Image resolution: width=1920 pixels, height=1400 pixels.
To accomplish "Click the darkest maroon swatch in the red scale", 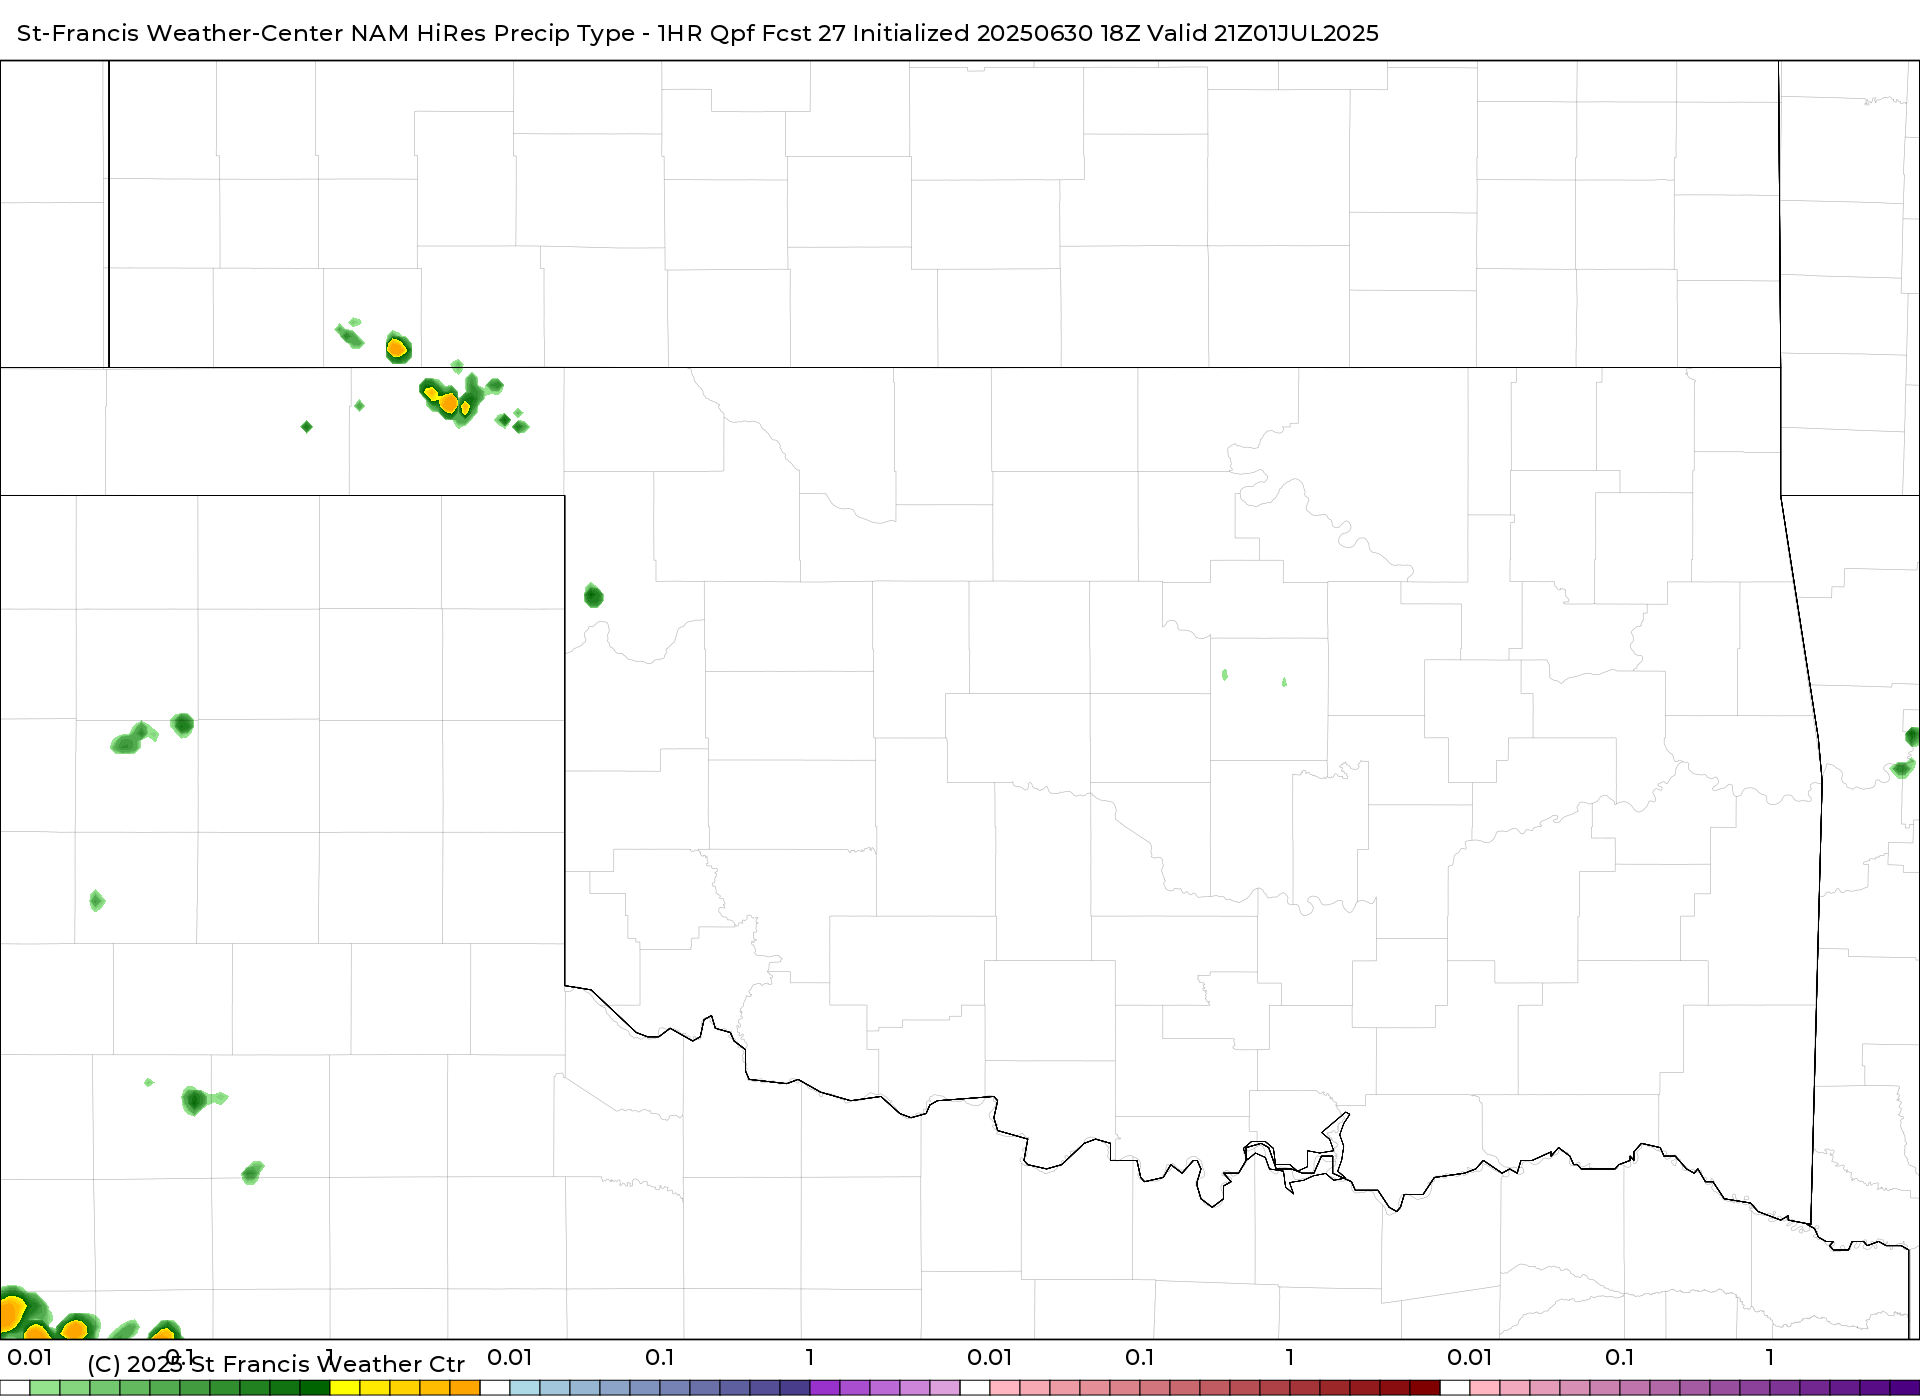I will coord(1425,1388).
